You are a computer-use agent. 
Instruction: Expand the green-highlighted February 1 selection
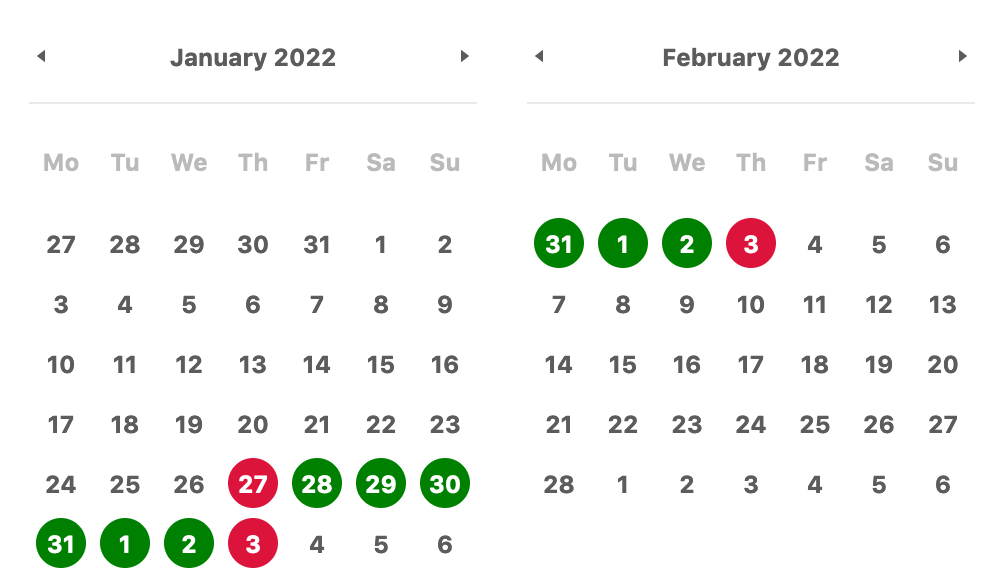(x=623, y=243)
